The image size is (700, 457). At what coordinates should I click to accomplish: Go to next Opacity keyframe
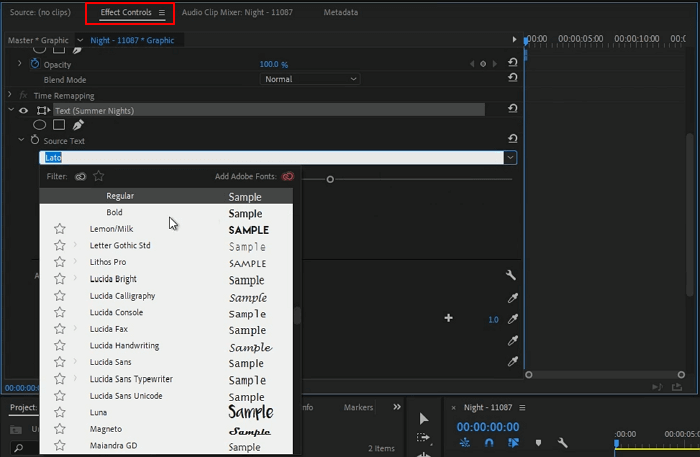(495, 64)
